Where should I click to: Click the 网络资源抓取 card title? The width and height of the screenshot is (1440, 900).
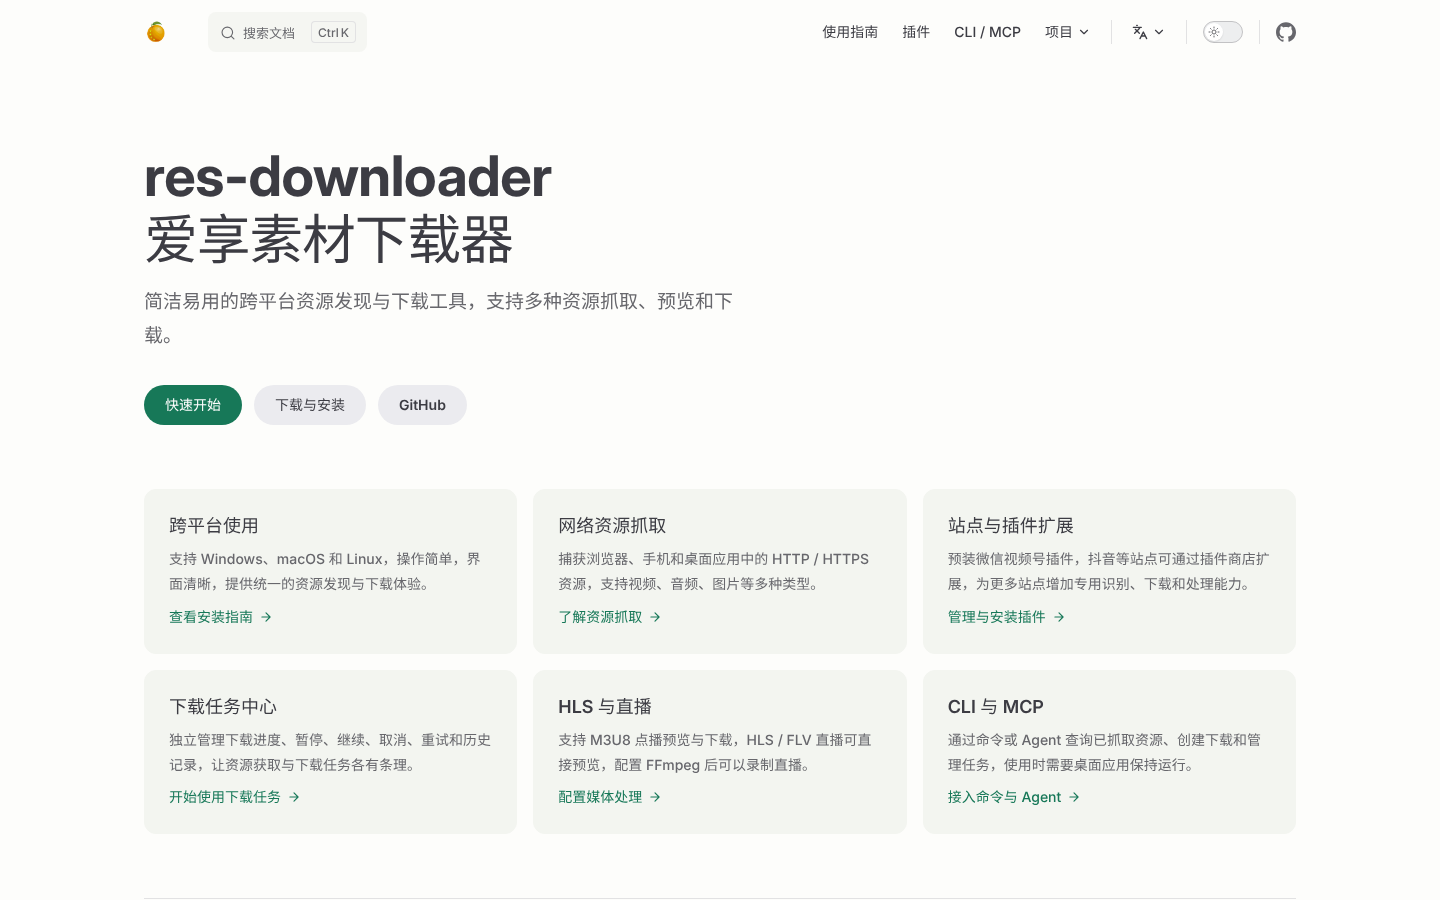pyautogui.click(x=612, y=526)
